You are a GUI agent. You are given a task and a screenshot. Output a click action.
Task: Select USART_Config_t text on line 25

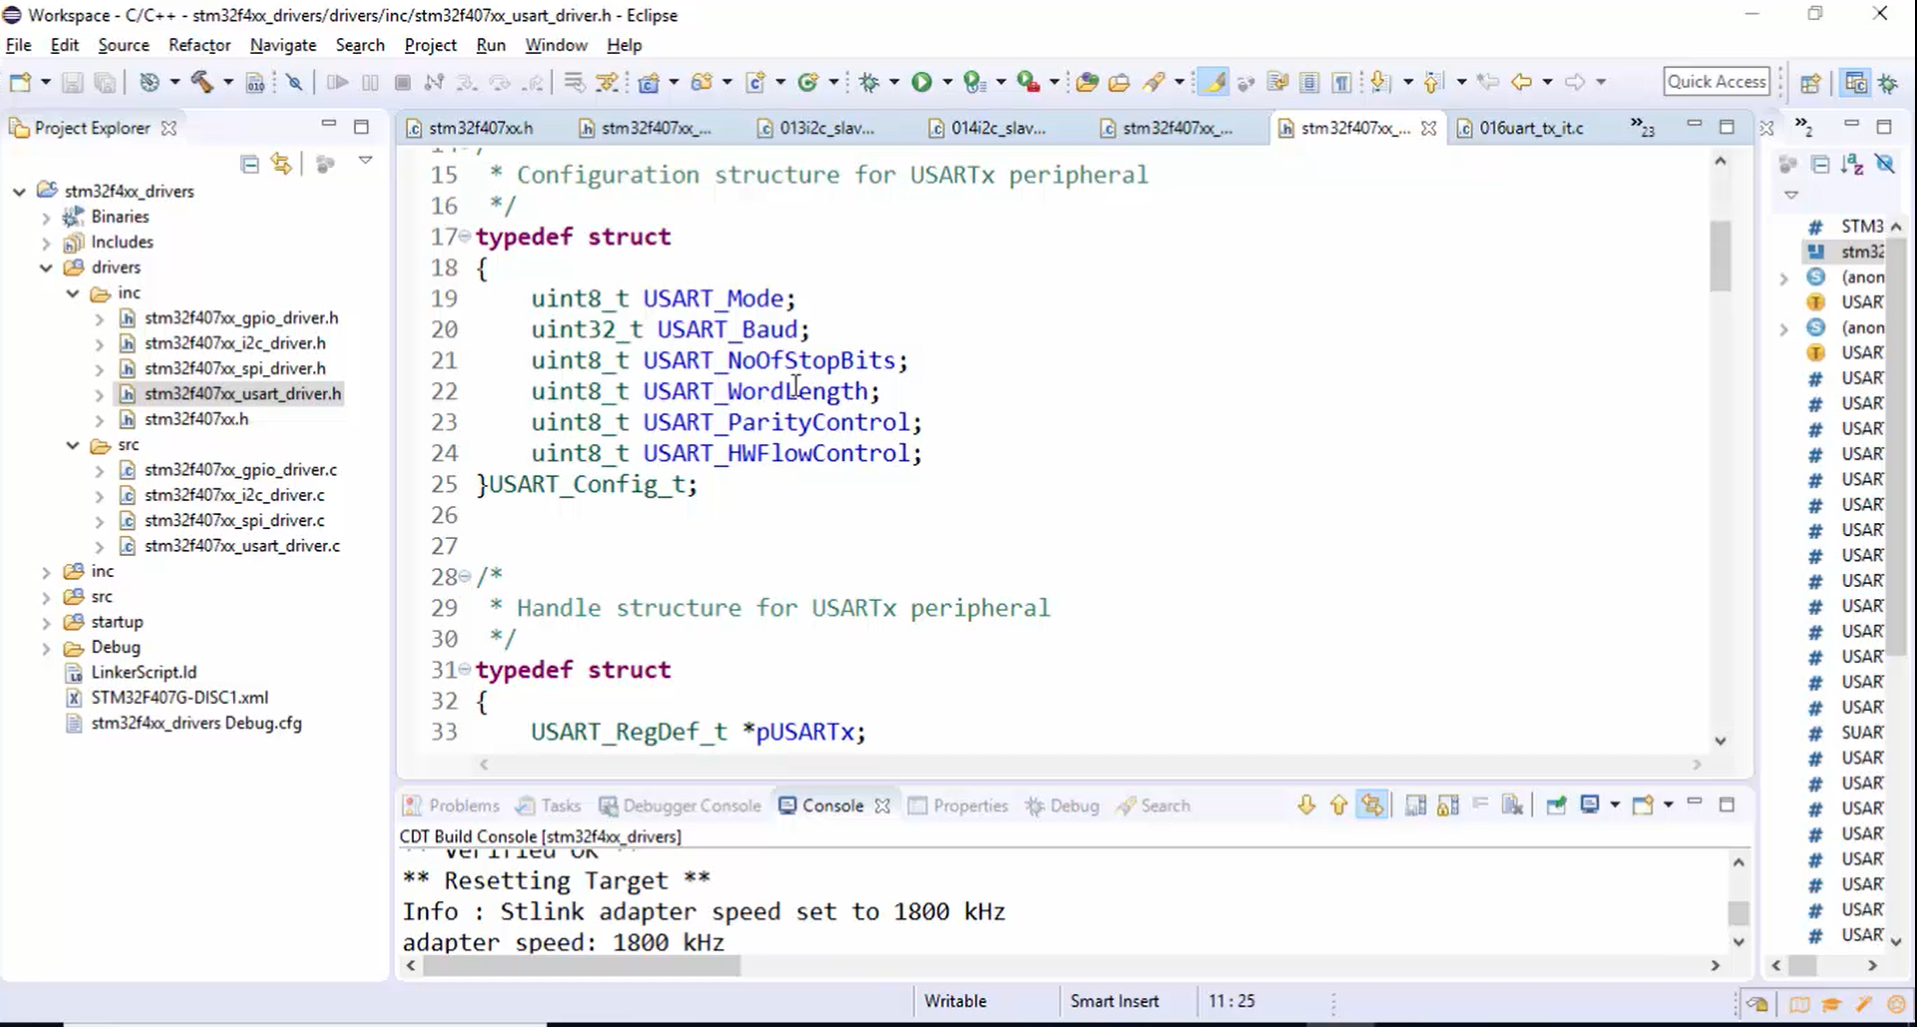587,484
